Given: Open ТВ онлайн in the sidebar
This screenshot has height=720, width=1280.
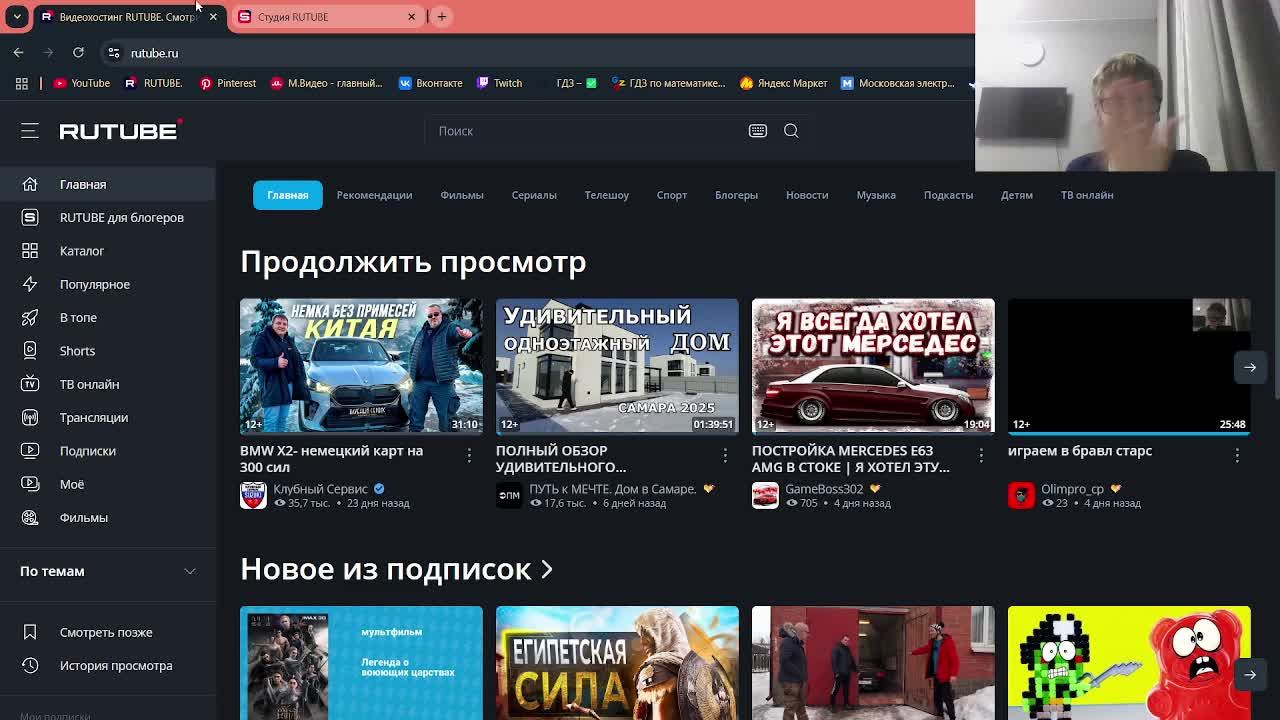Looking at the screenshot, I should (x=107, y=384).
